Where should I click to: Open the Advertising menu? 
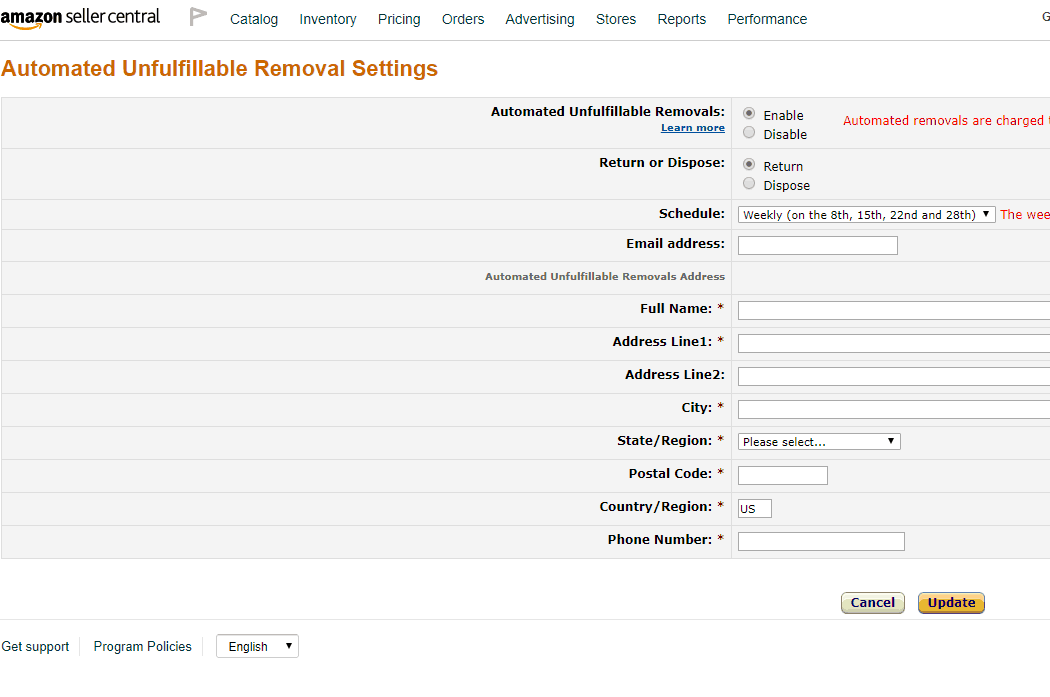pos(540,19)
